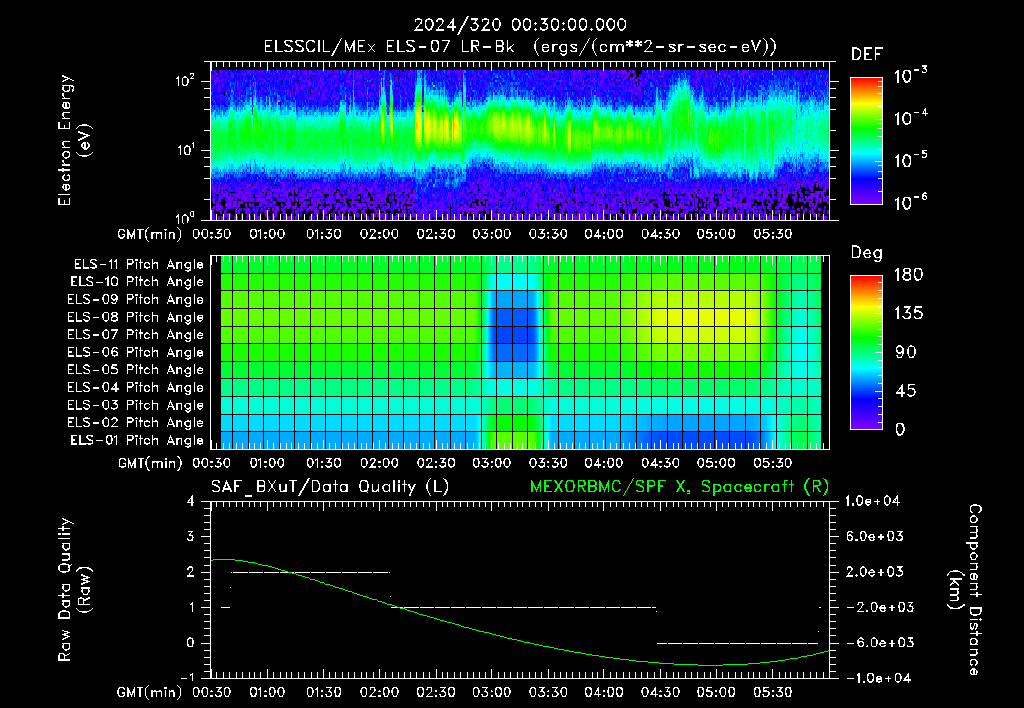Image resolution: width=1024 pixels, height=708 pixels.
Task: Select the ELS-07 Pitch Angle row label
Action: click(135, 334)
